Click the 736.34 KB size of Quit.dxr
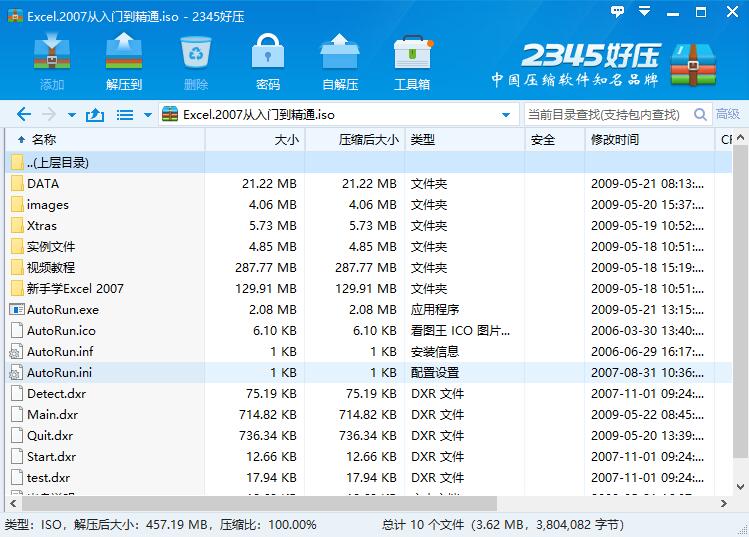This screenshot has width=749, height=537. [x=268, y=436]
